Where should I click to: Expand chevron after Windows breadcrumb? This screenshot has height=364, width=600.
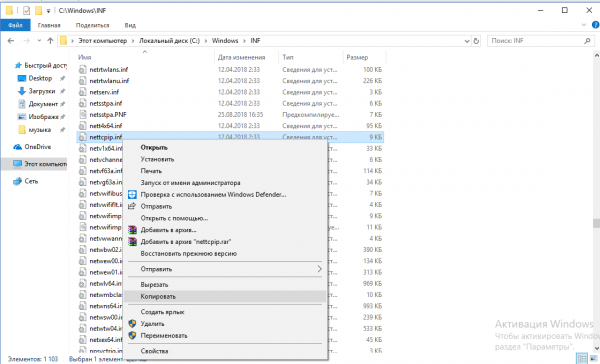244,41
